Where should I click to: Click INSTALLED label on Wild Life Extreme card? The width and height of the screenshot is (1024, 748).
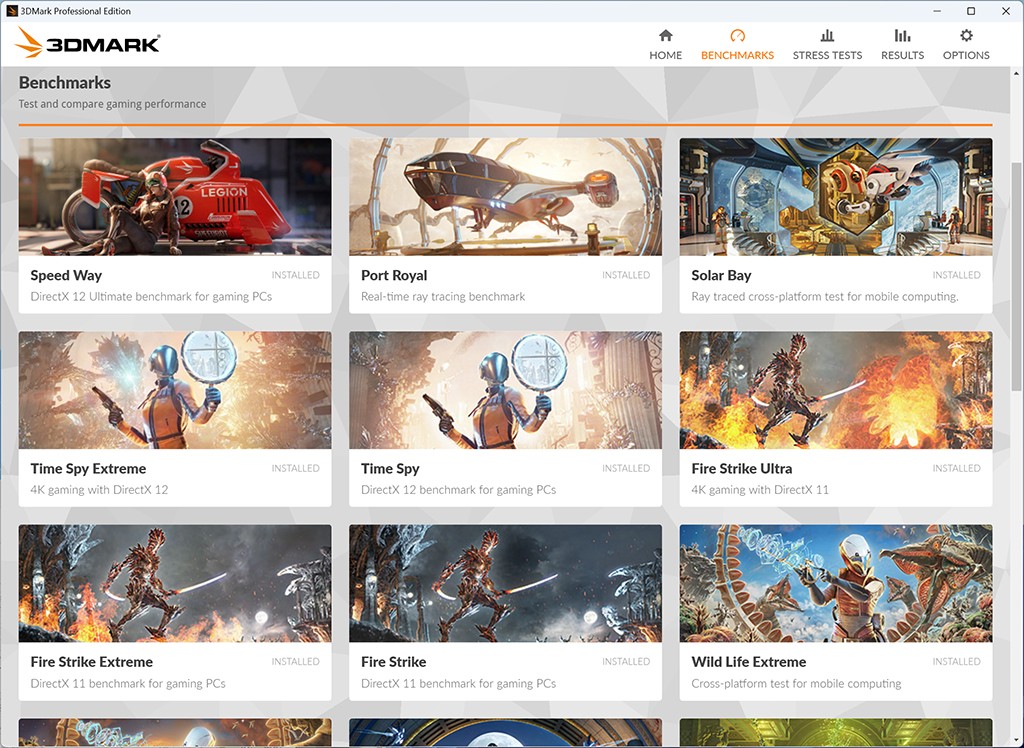pos(956,662)
